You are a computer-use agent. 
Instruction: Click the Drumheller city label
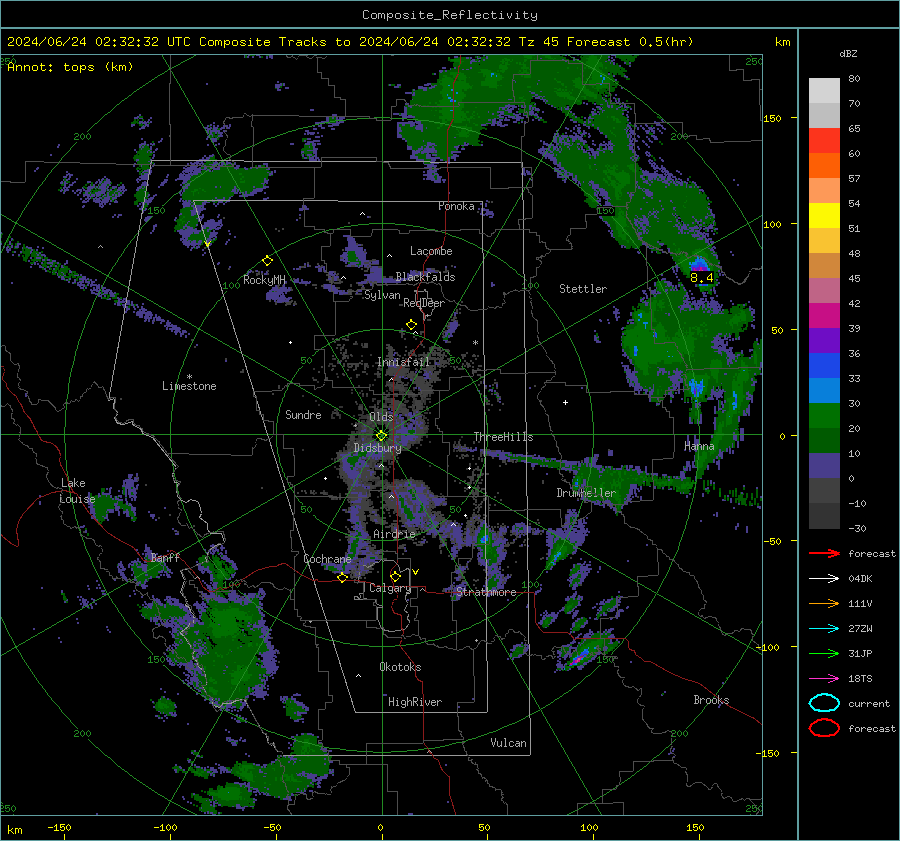(586, 493)
